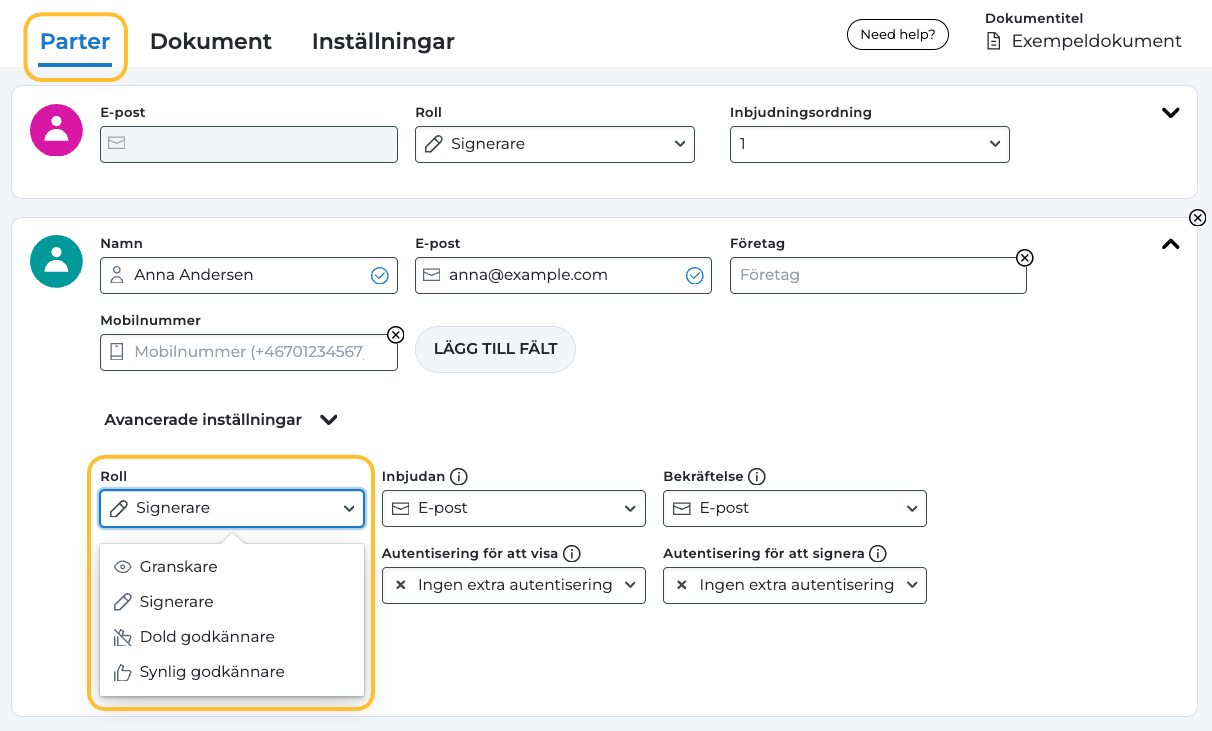
Task: Open the Bekräftelse E-post dropdown
Action: (794, 508)
